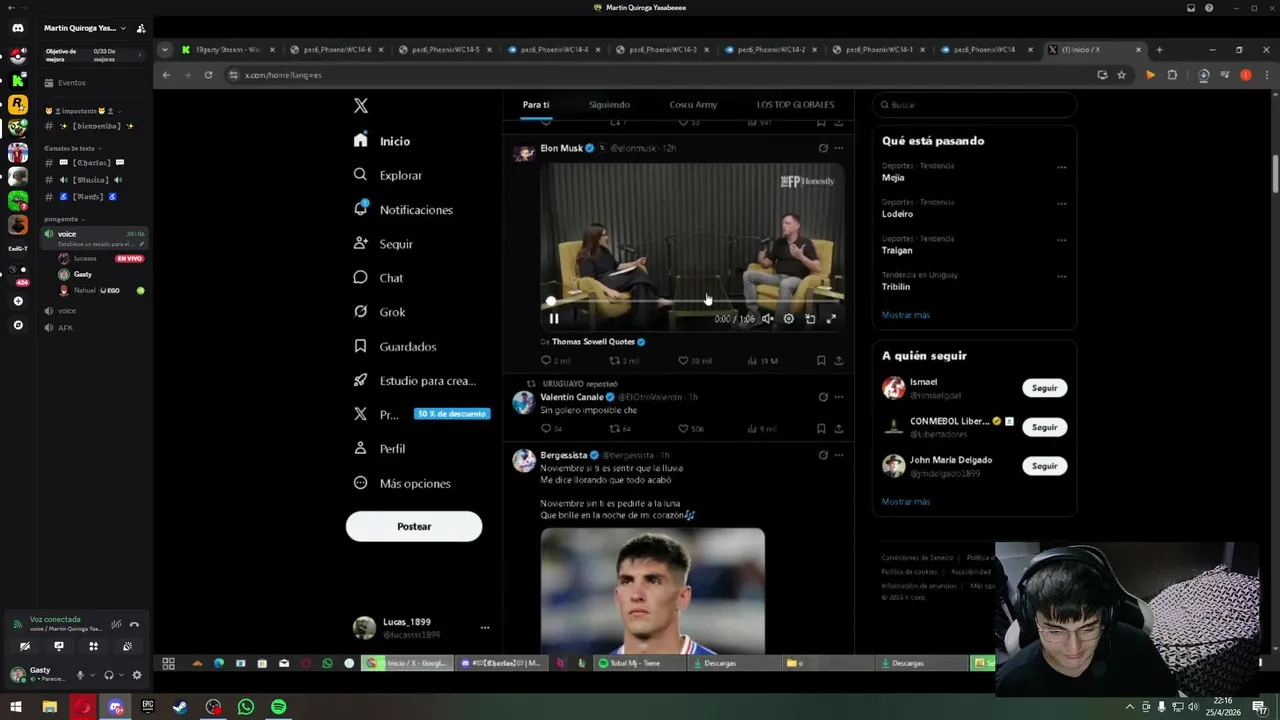This screenshot has height=720, width=1280.
Task: Open Guardados in X sidebar
Action: (396, 346)
